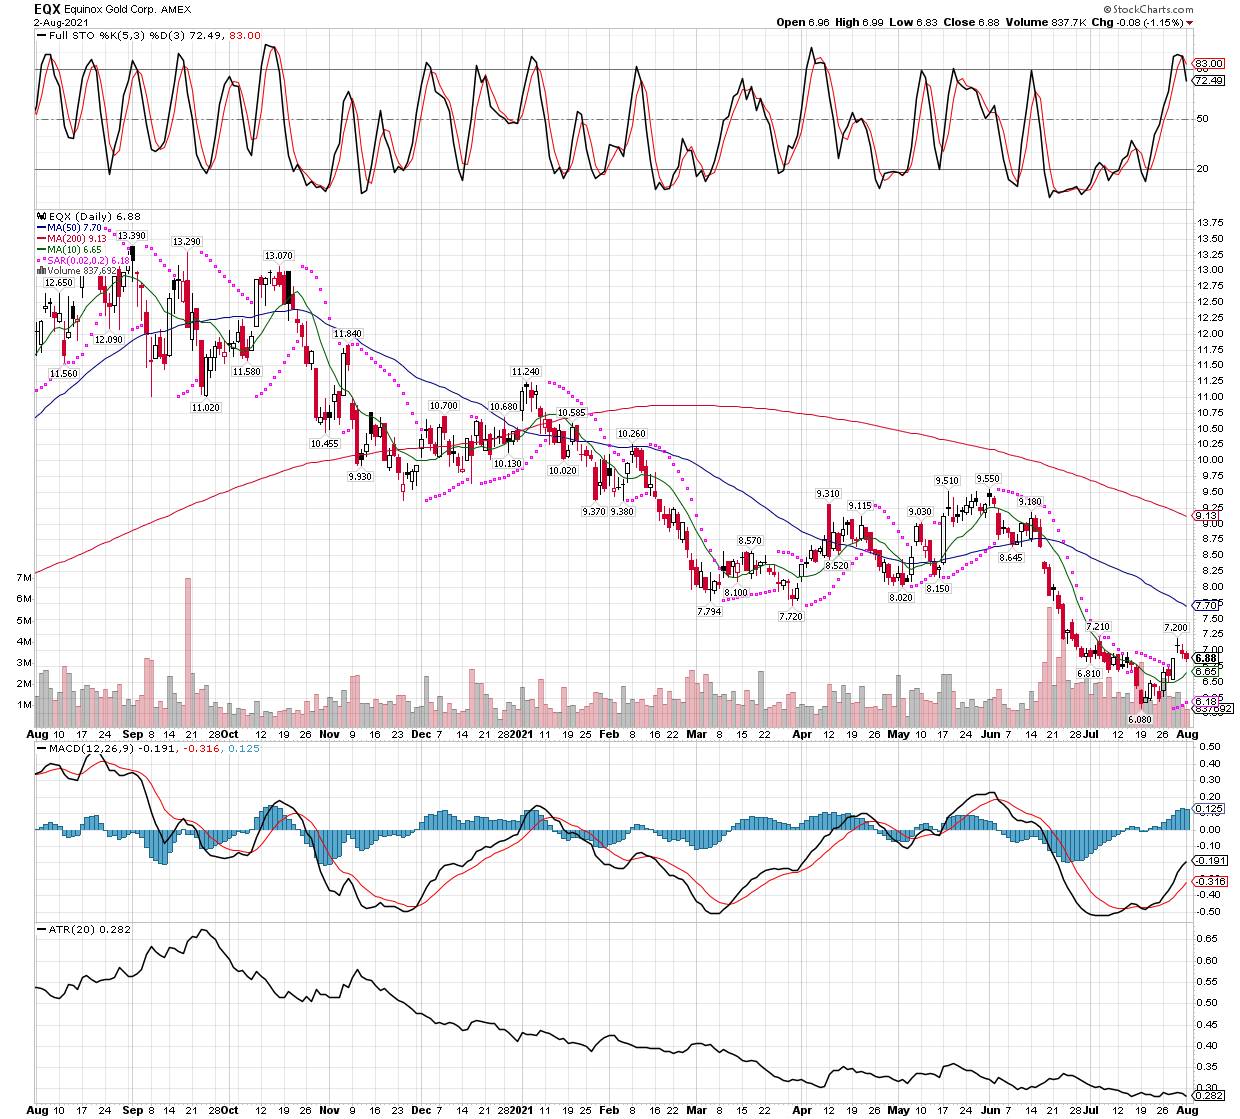Click the 13.290 price annotation

tap(186, 242)
